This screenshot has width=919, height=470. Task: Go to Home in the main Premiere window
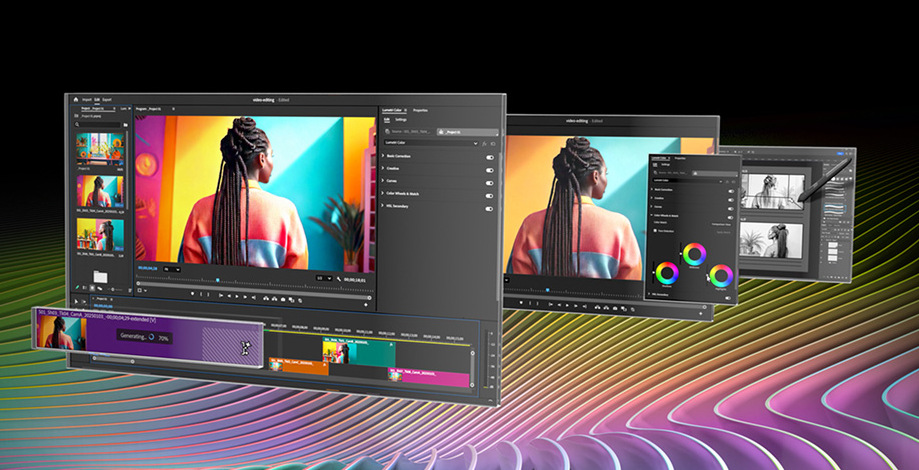pos(76,100)
